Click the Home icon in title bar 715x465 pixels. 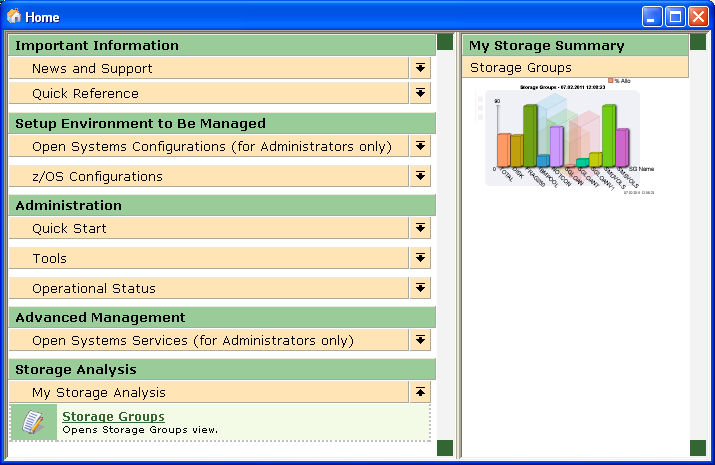click(14, 17)
